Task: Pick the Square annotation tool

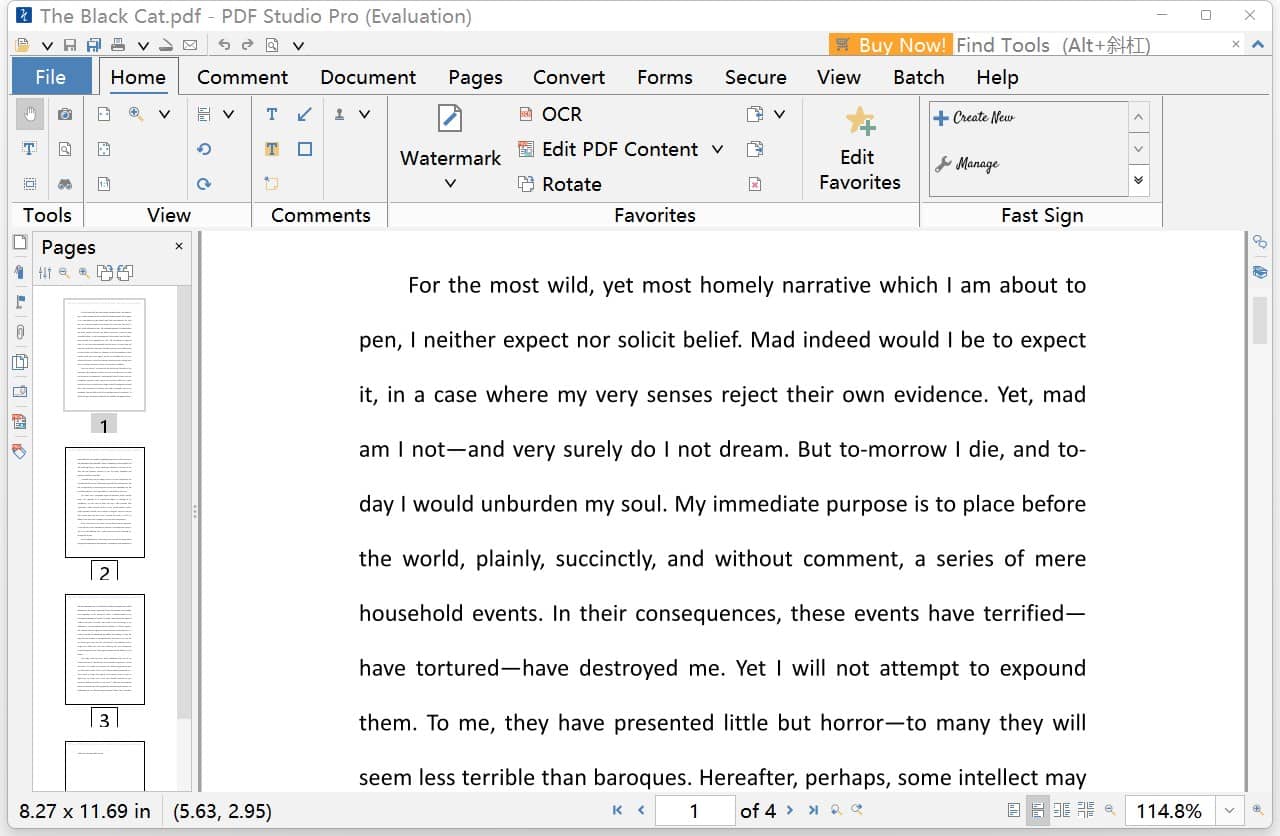Action: (x=305, y=149)
